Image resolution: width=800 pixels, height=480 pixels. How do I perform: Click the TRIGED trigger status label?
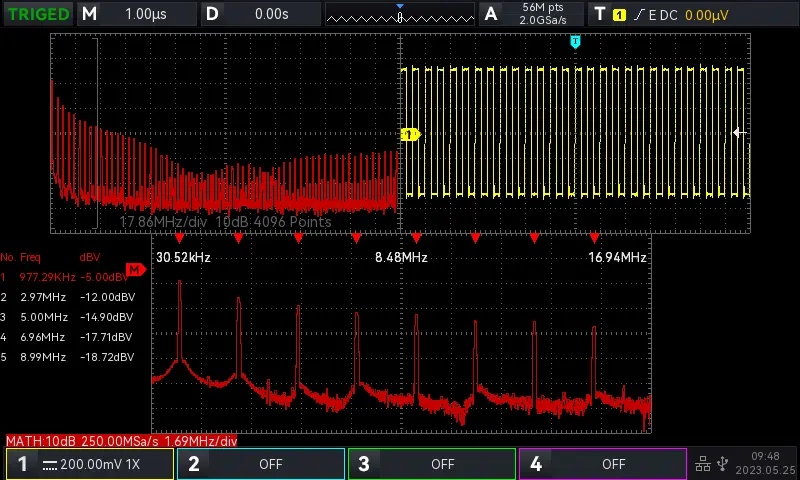(x=38, y=14)
